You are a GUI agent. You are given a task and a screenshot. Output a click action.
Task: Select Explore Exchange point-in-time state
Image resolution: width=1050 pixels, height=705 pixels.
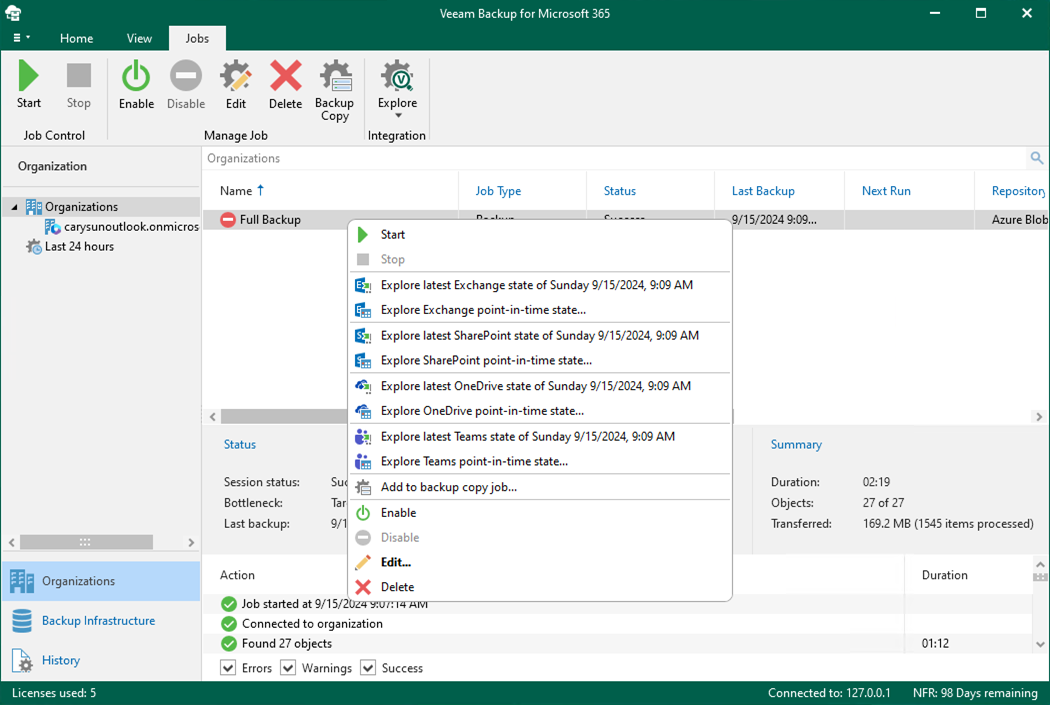540,310
